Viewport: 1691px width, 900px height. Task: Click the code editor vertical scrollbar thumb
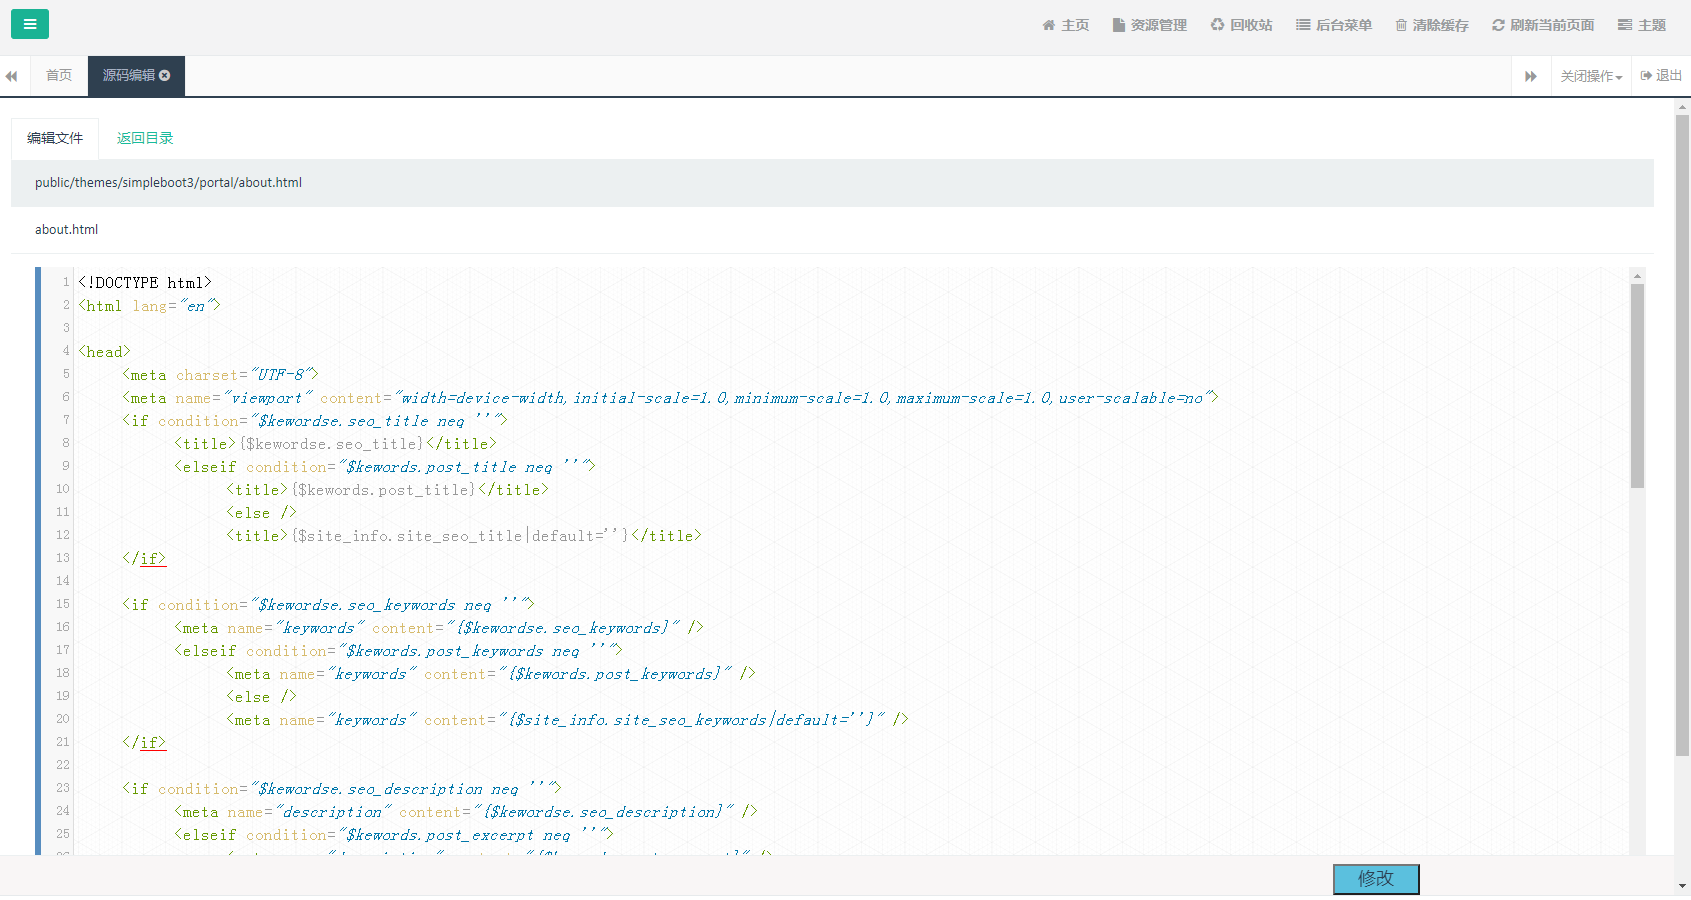click(1637, 385)
